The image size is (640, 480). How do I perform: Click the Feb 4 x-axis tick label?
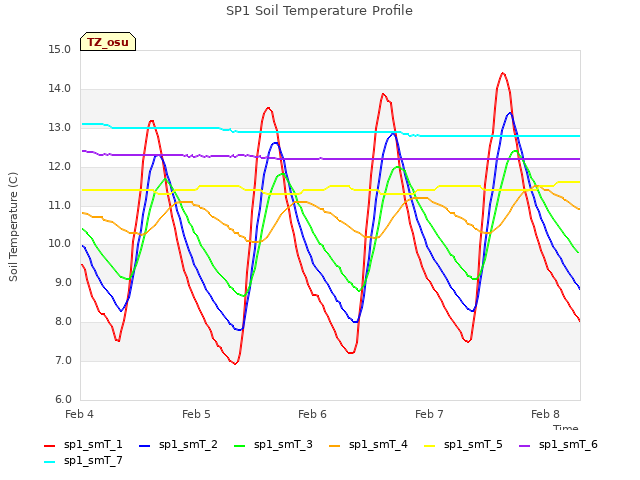(79, 414)
